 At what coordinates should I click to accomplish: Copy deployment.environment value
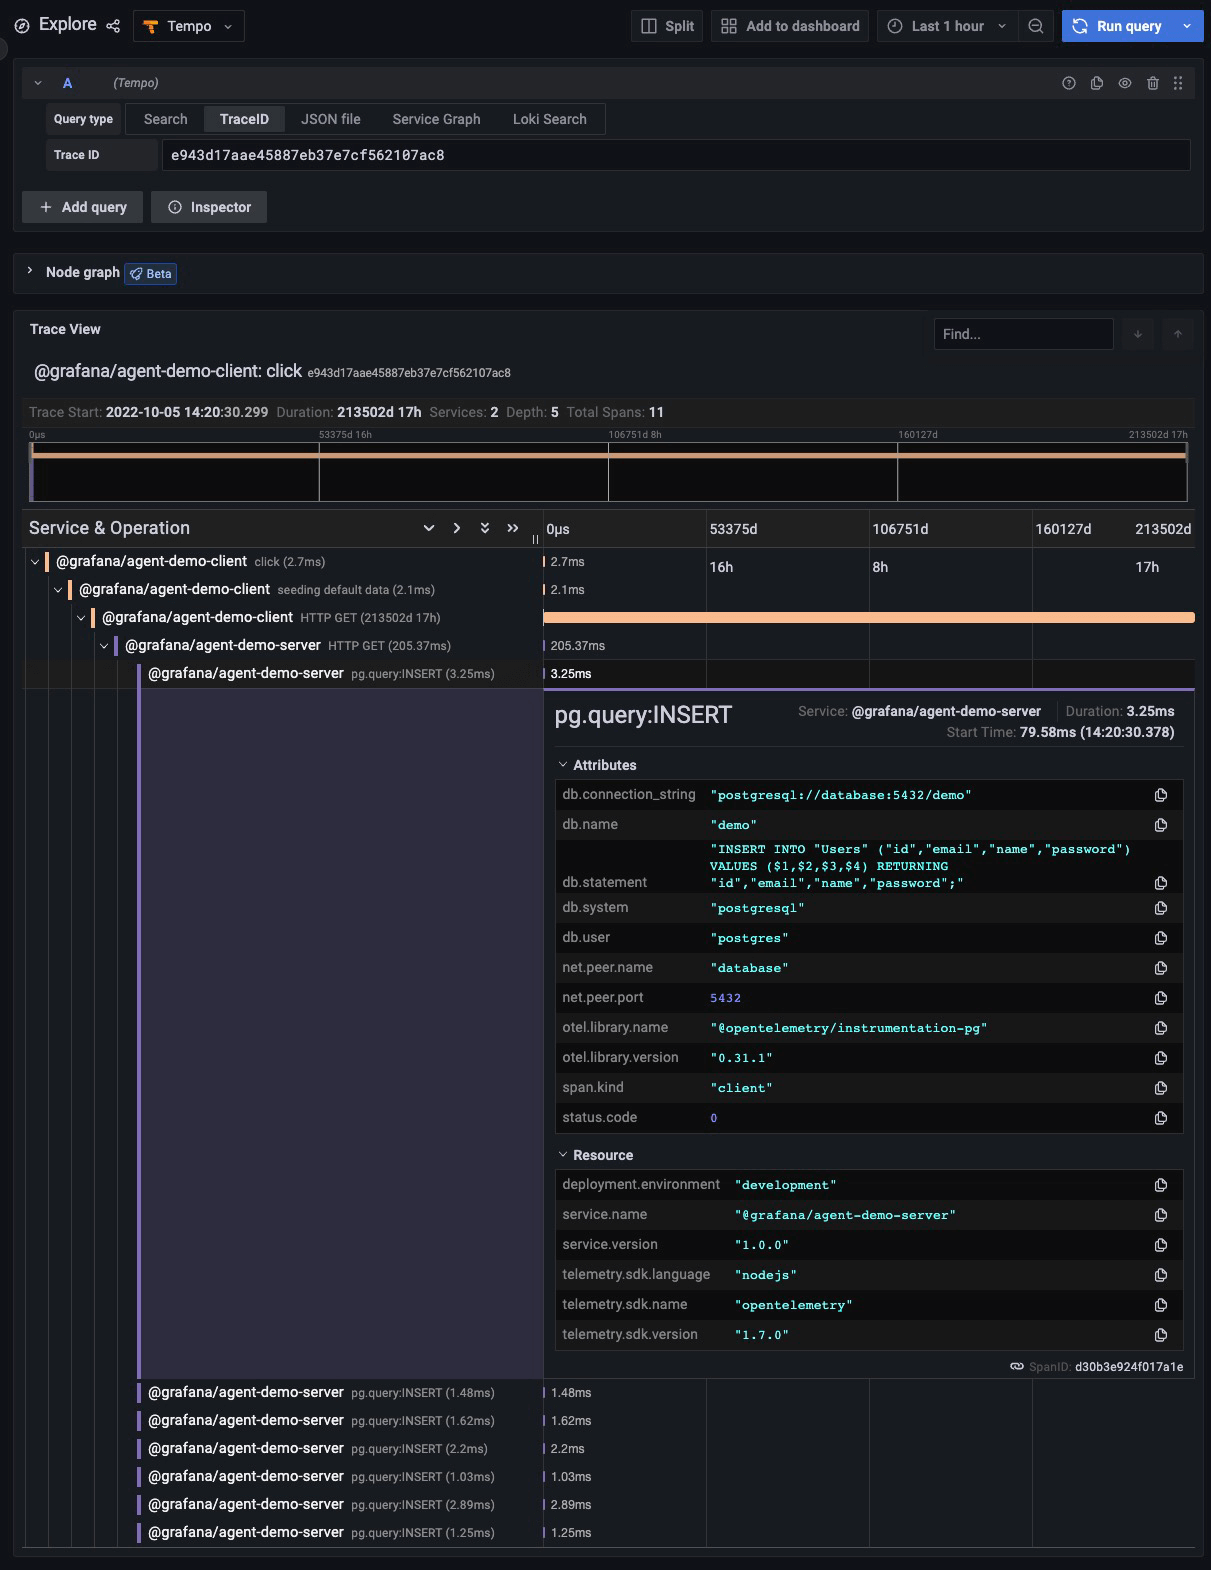[x=1161, y=1185]
